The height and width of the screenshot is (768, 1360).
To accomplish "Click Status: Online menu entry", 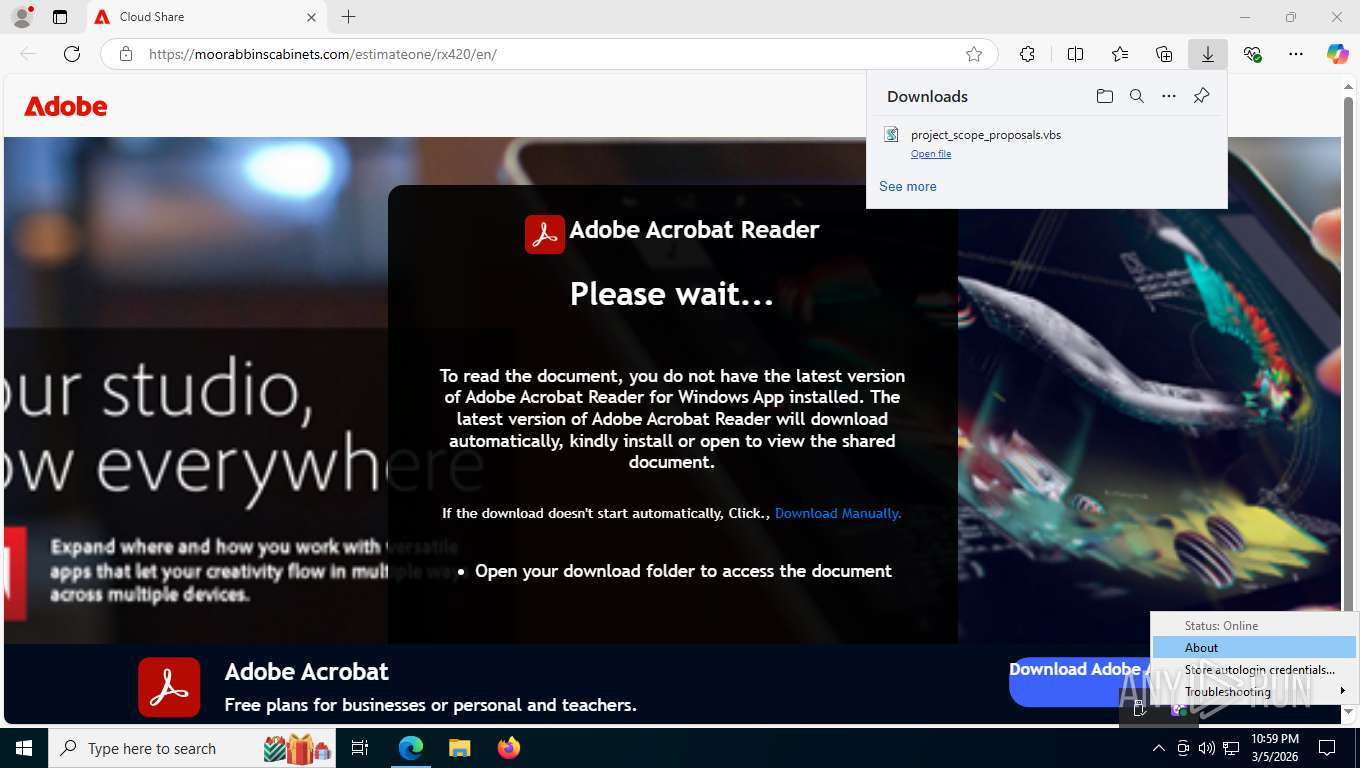I will click(1254, 626).
